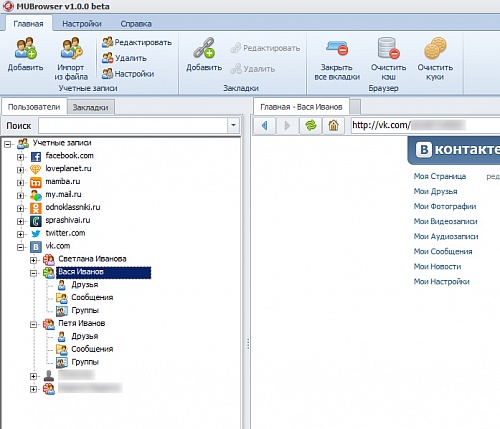Viewport: 500px width, 429px height.
Task: Switch to the Главная ribbon tab
Action: point(28,24)
